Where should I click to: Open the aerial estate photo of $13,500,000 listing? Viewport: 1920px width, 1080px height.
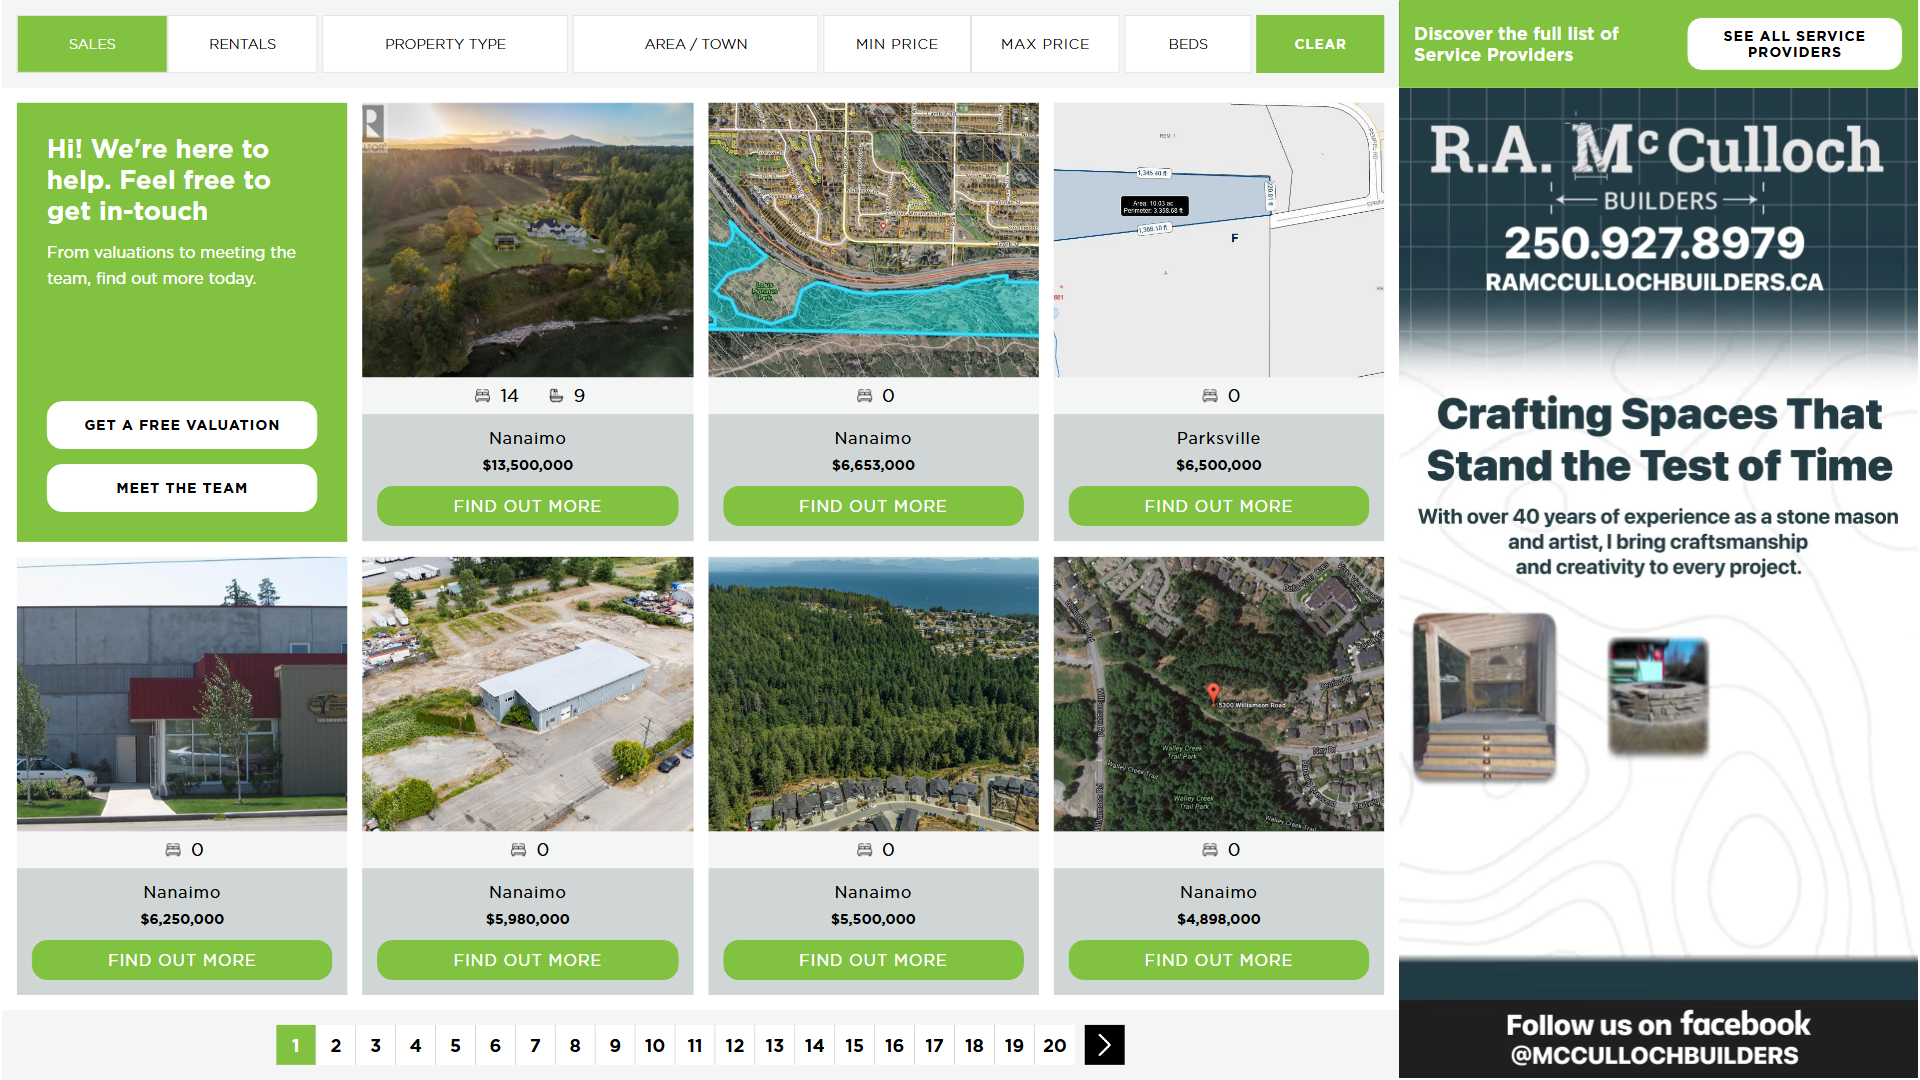(527, 240)
